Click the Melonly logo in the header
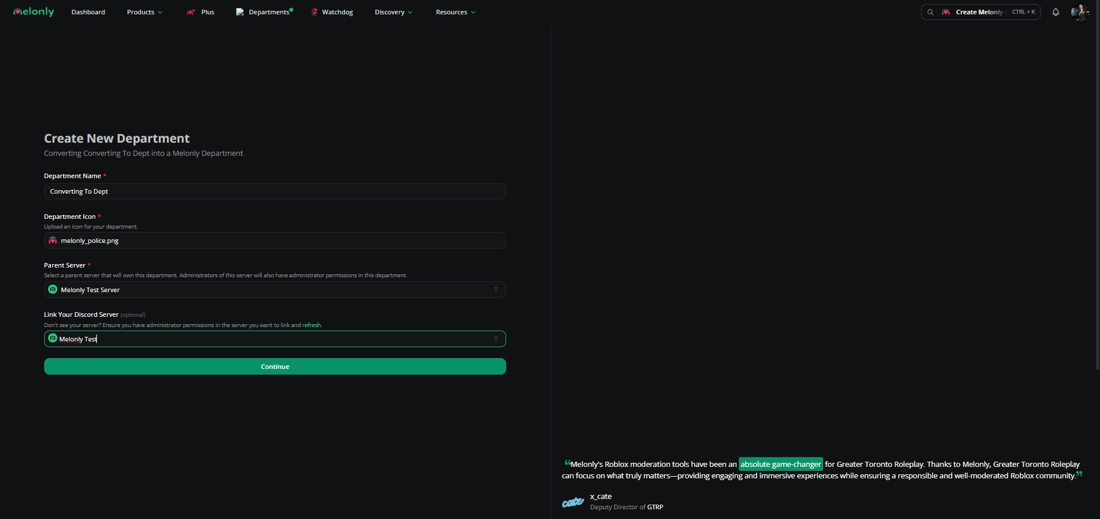Viewport: 1100px width, 519px height. point(33,12)
